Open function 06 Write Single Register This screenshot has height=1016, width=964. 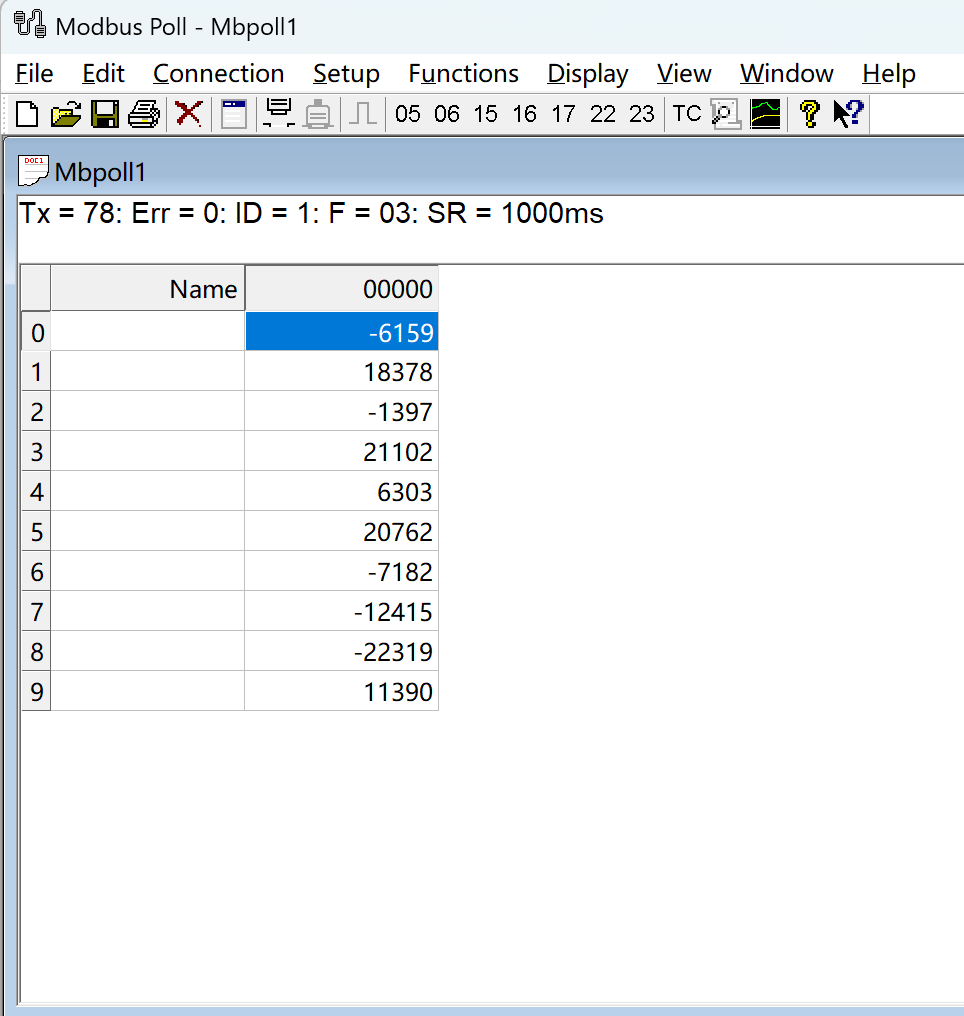447,114
